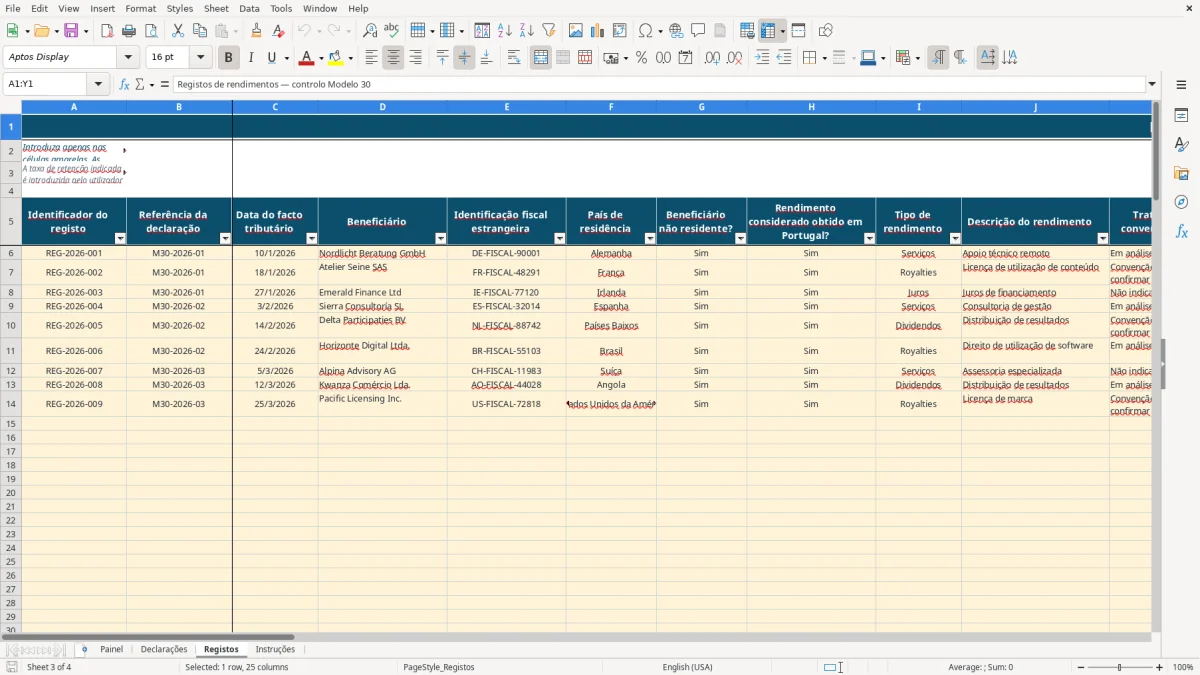Open filter dropdown for Referência da declaração
Screen dimensions: 1200x675
click(225, 238)
